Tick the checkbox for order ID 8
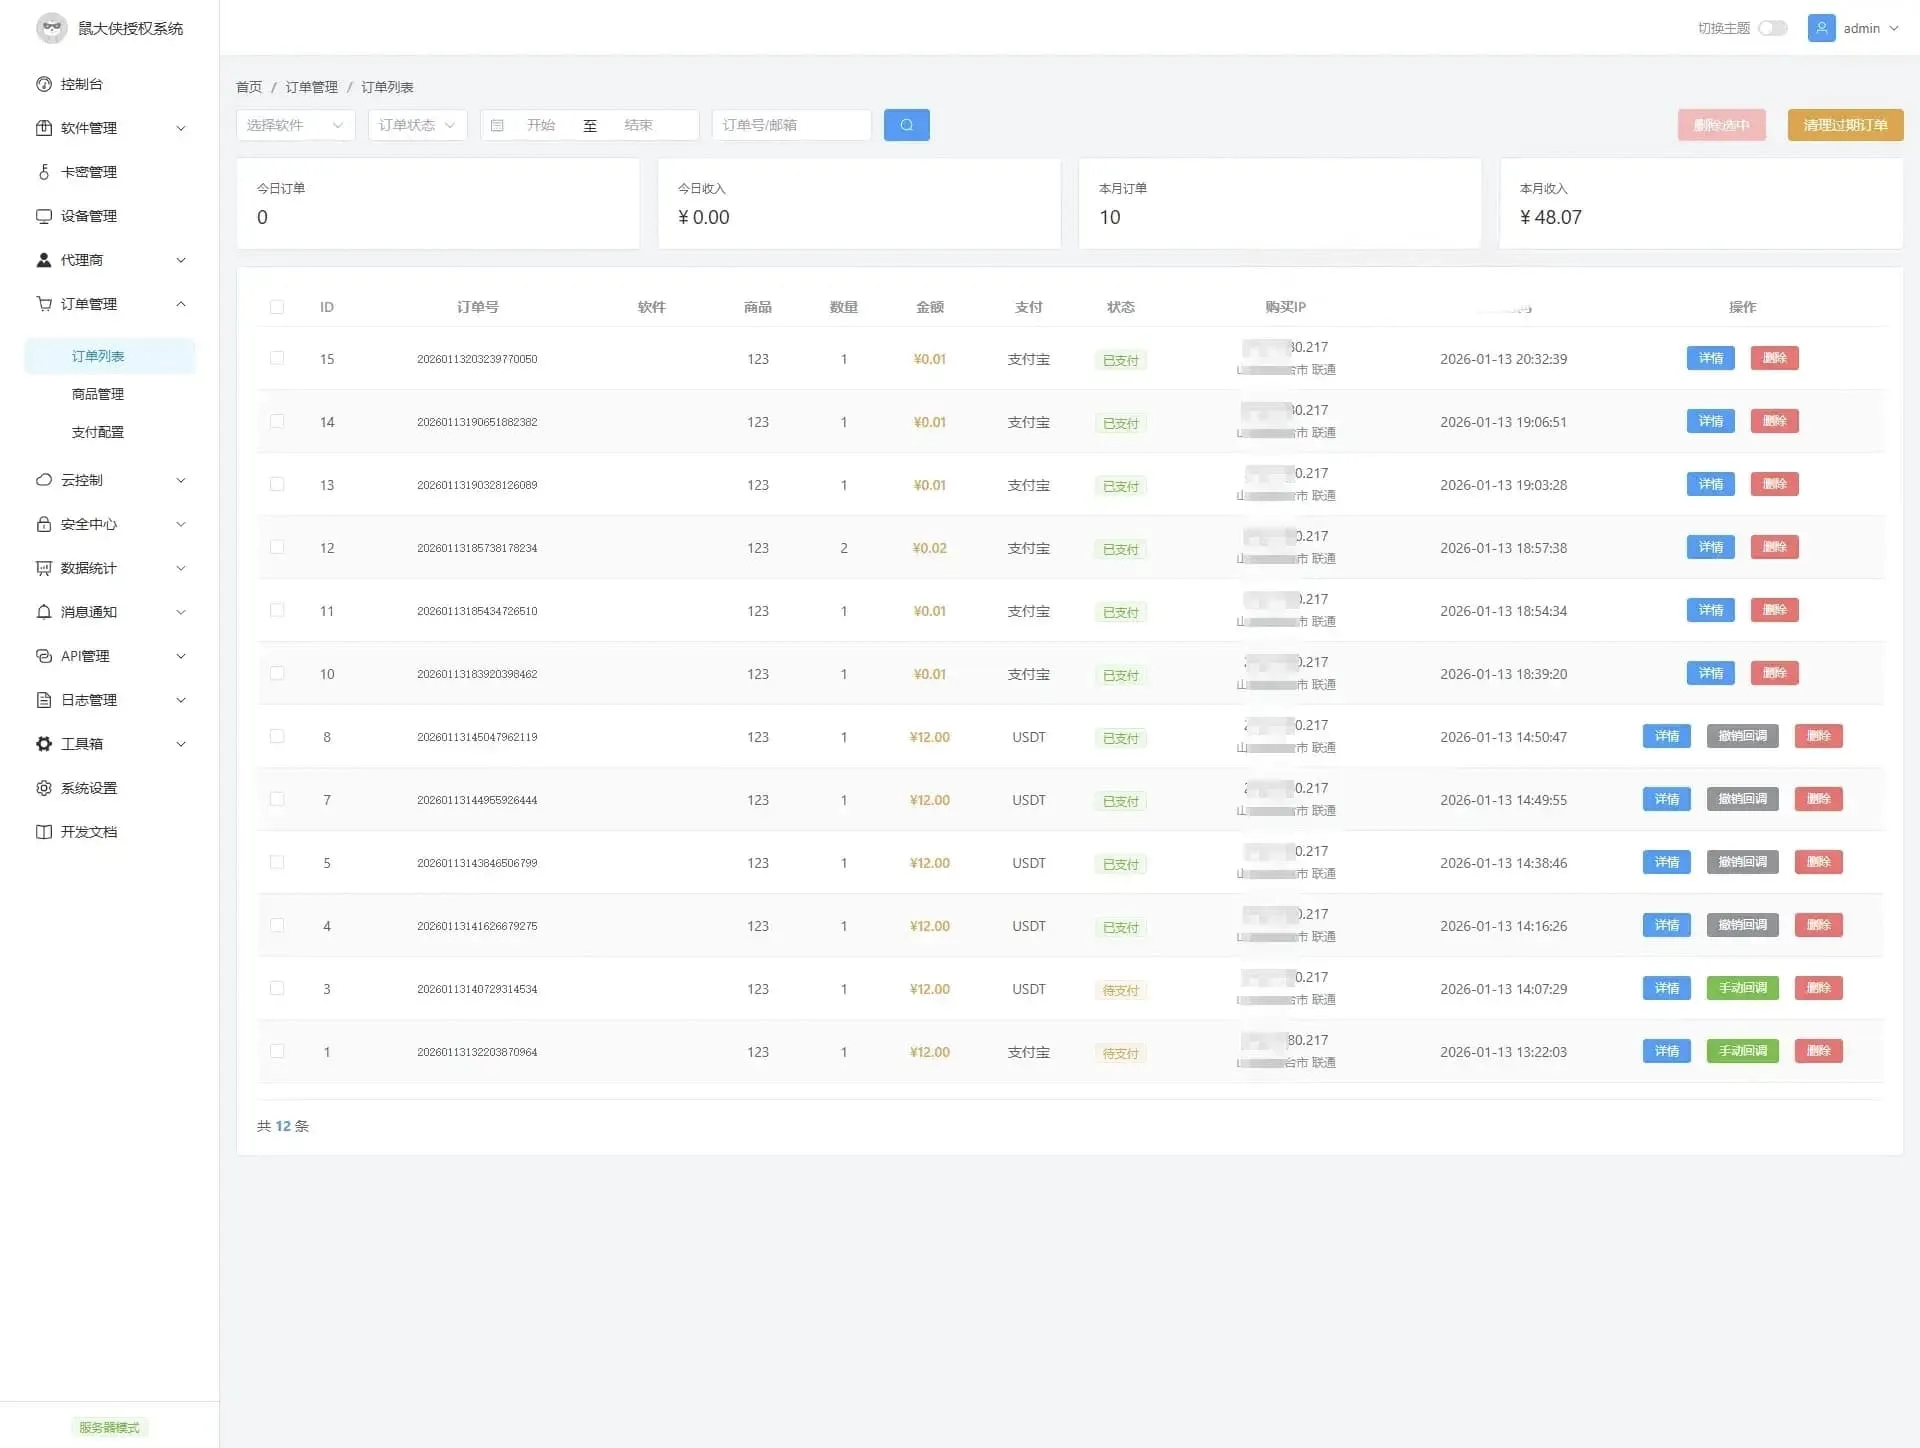 (277, 736)
